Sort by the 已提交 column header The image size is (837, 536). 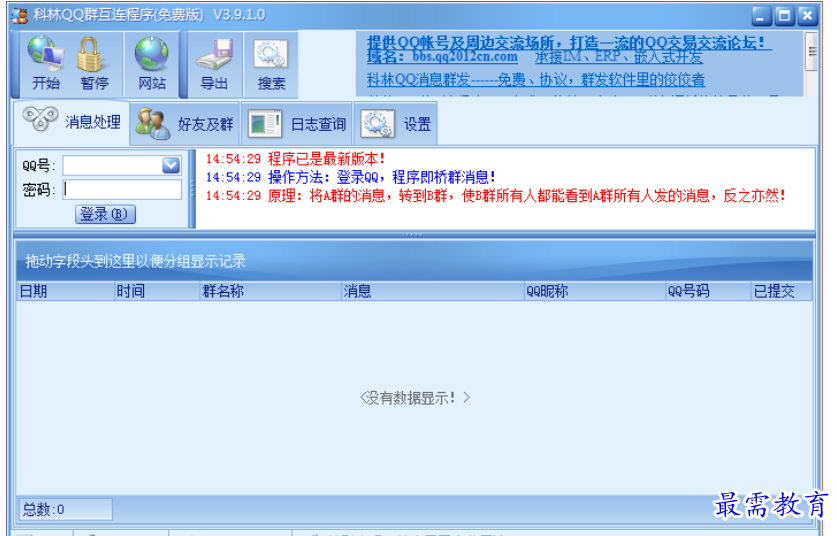click(x=781, y=291)
